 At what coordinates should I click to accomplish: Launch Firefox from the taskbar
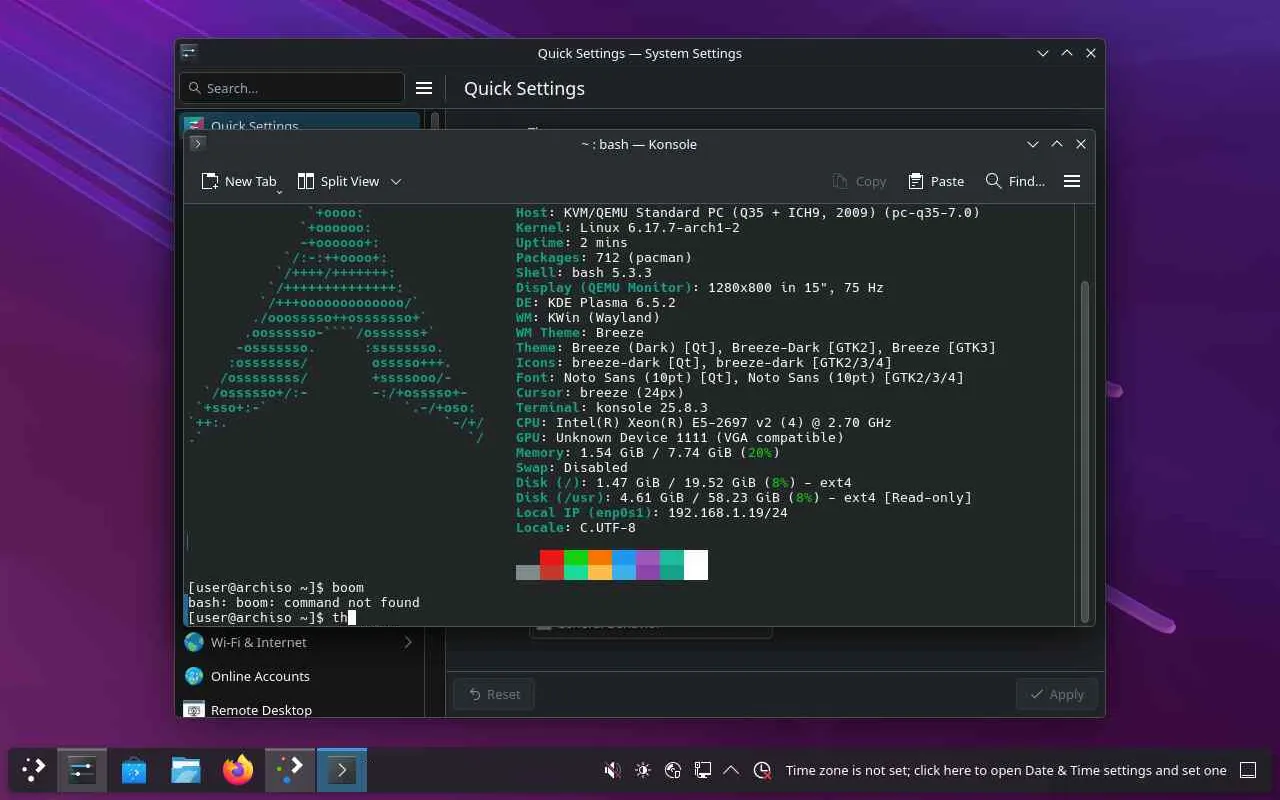pyautogui.click(x=238, y=770)
